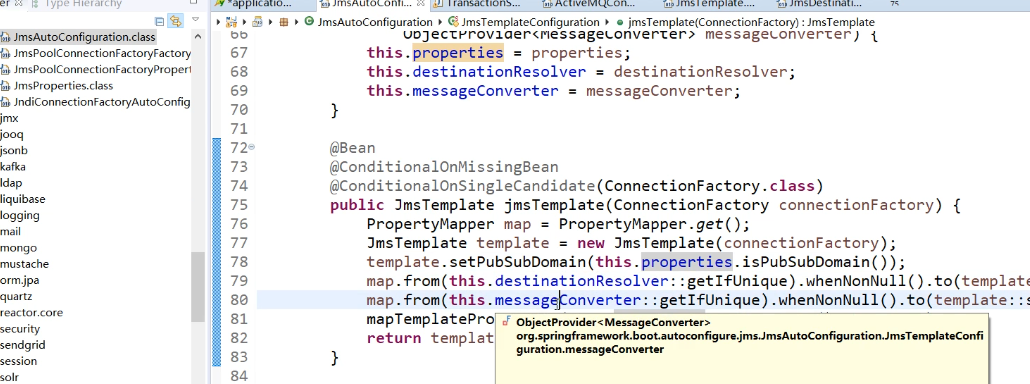Select the orm.jpa package
Screen dimensions: 1030x384
click(20, 280)
